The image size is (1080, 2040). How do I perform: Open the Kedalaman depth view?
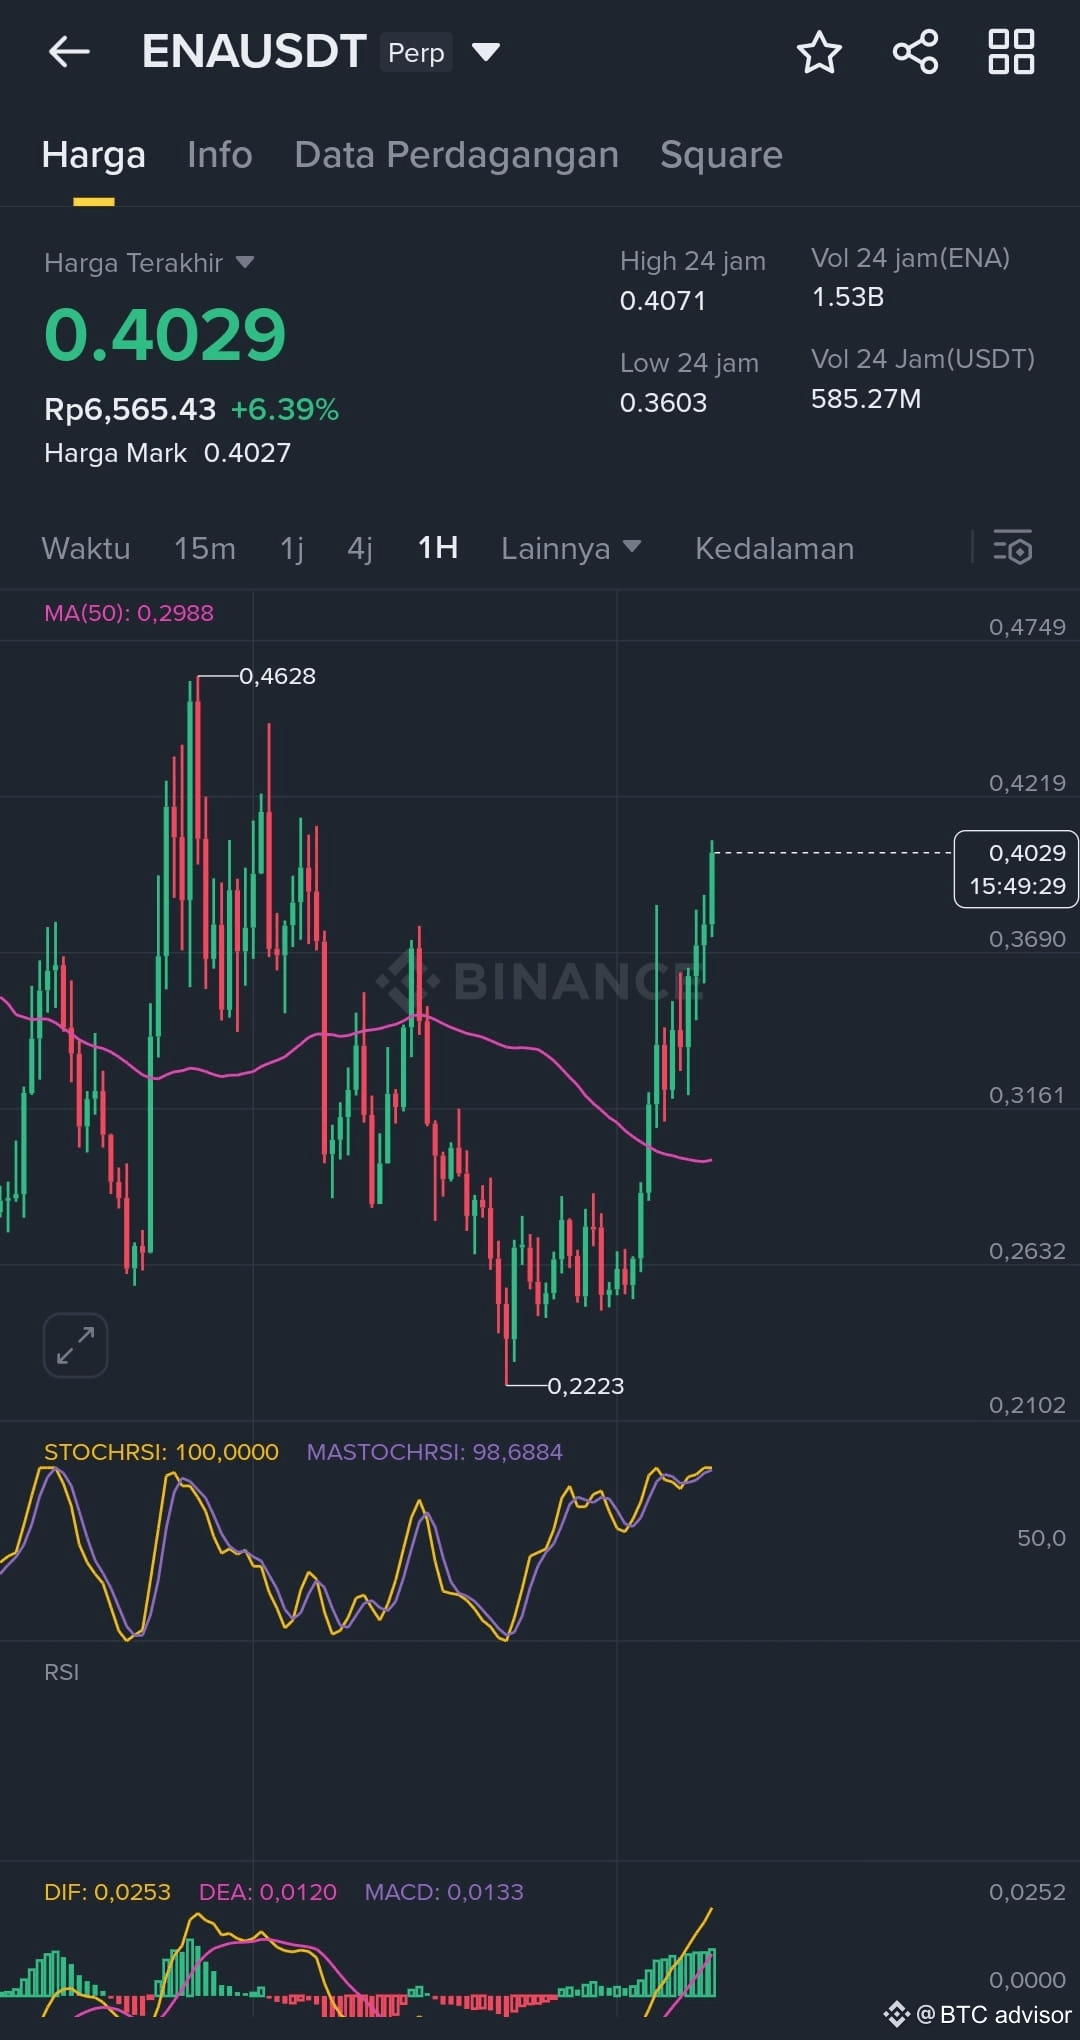(x=775, y=548)
